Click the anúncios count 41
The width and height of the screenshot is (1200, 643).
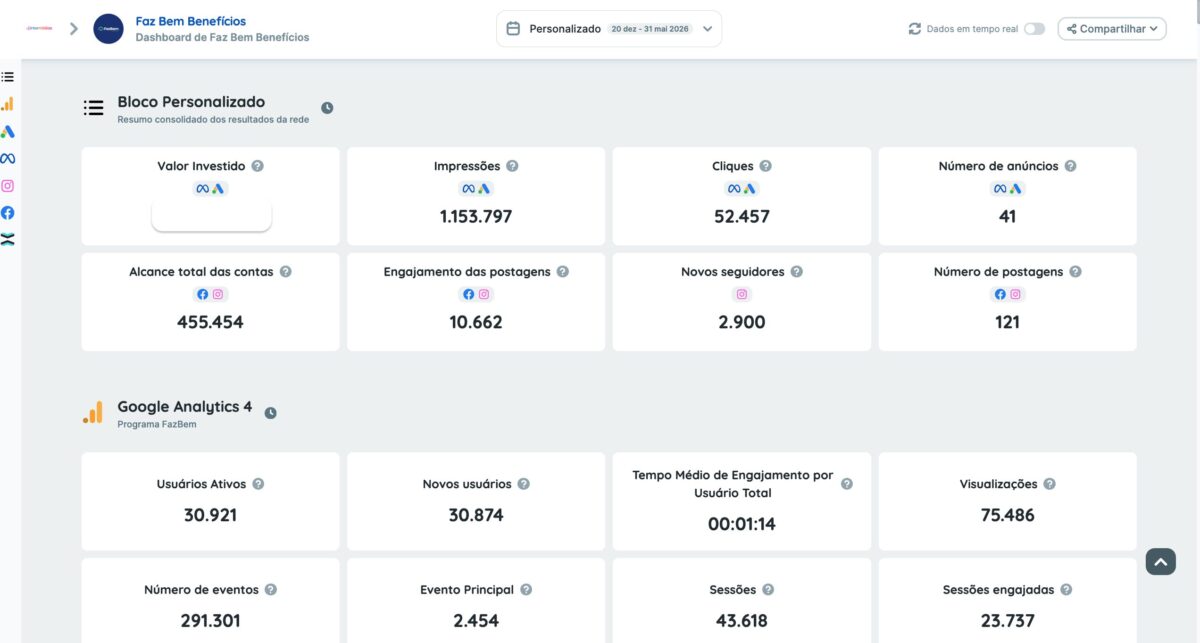click(x=1007, y=216)
